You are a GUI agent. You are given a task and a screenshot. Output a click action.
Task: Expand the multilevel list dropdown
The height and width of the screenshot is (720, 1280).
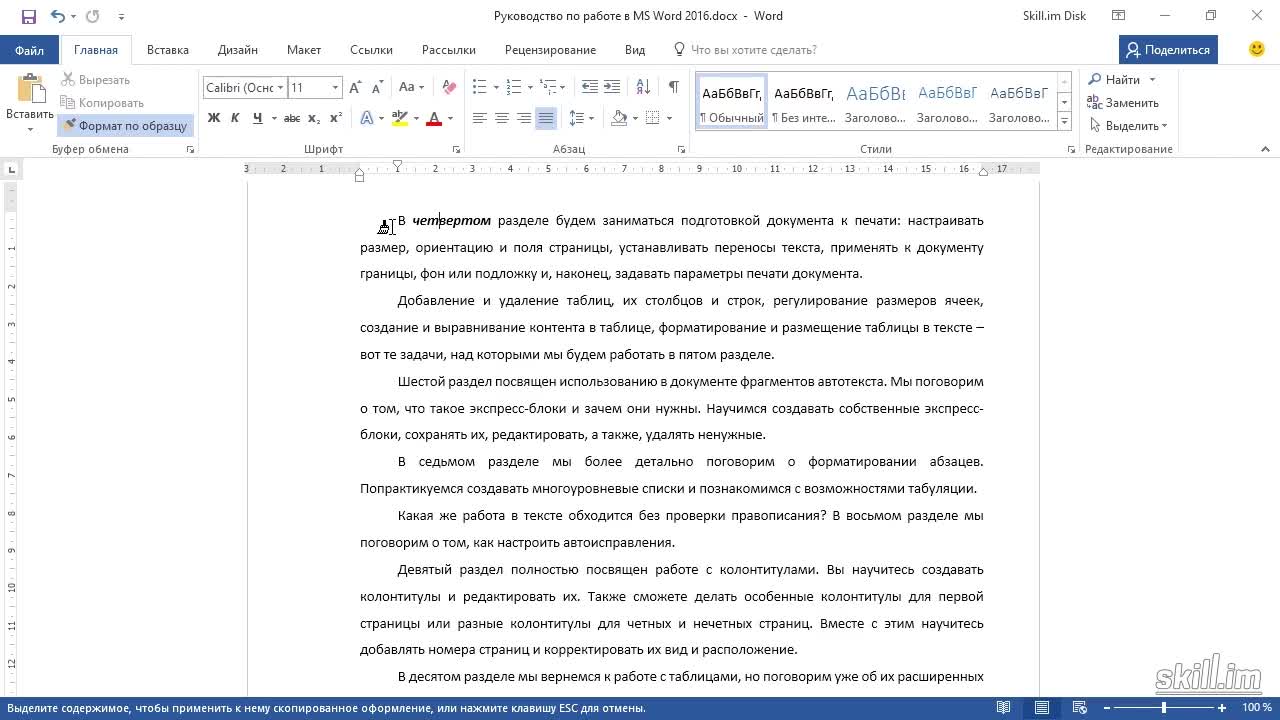564,88
